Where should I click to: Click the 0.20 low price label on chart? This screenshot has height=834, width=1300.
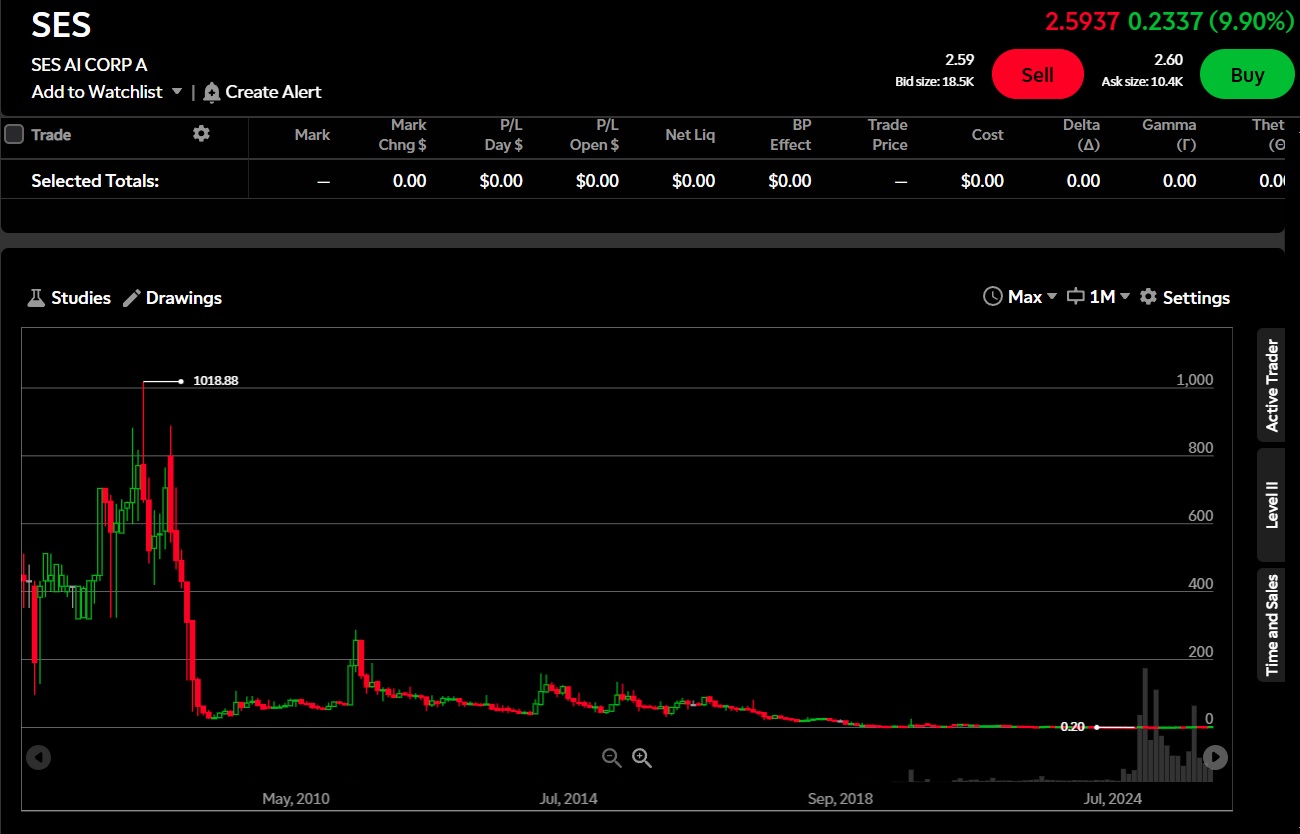[1072, 727]
